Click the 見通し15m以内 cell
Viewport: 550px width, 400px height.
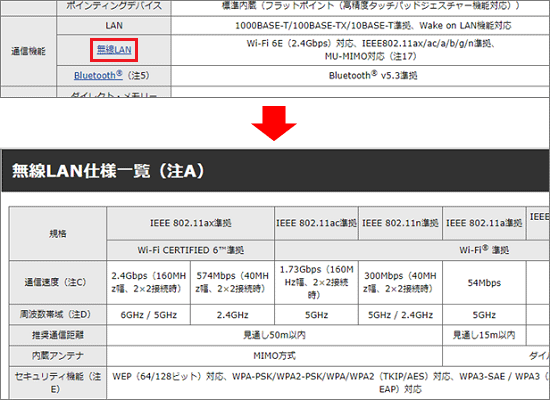[x=484, y=335]
